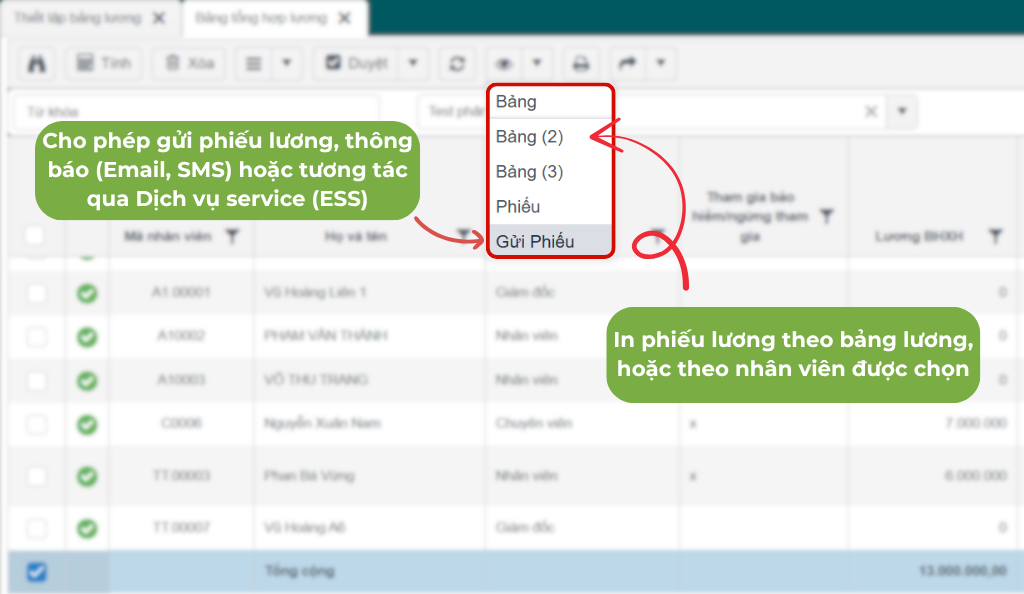Toggle checkbox for row A10003
Viewport: 1024px width, 594px height.
click(37, 381)
